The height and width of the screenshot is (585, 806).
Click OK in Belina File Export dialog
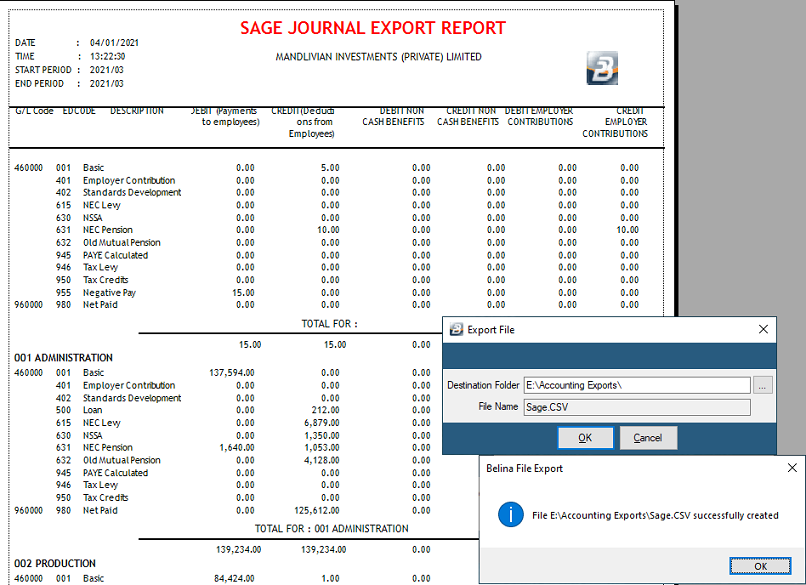coord(760,566)
